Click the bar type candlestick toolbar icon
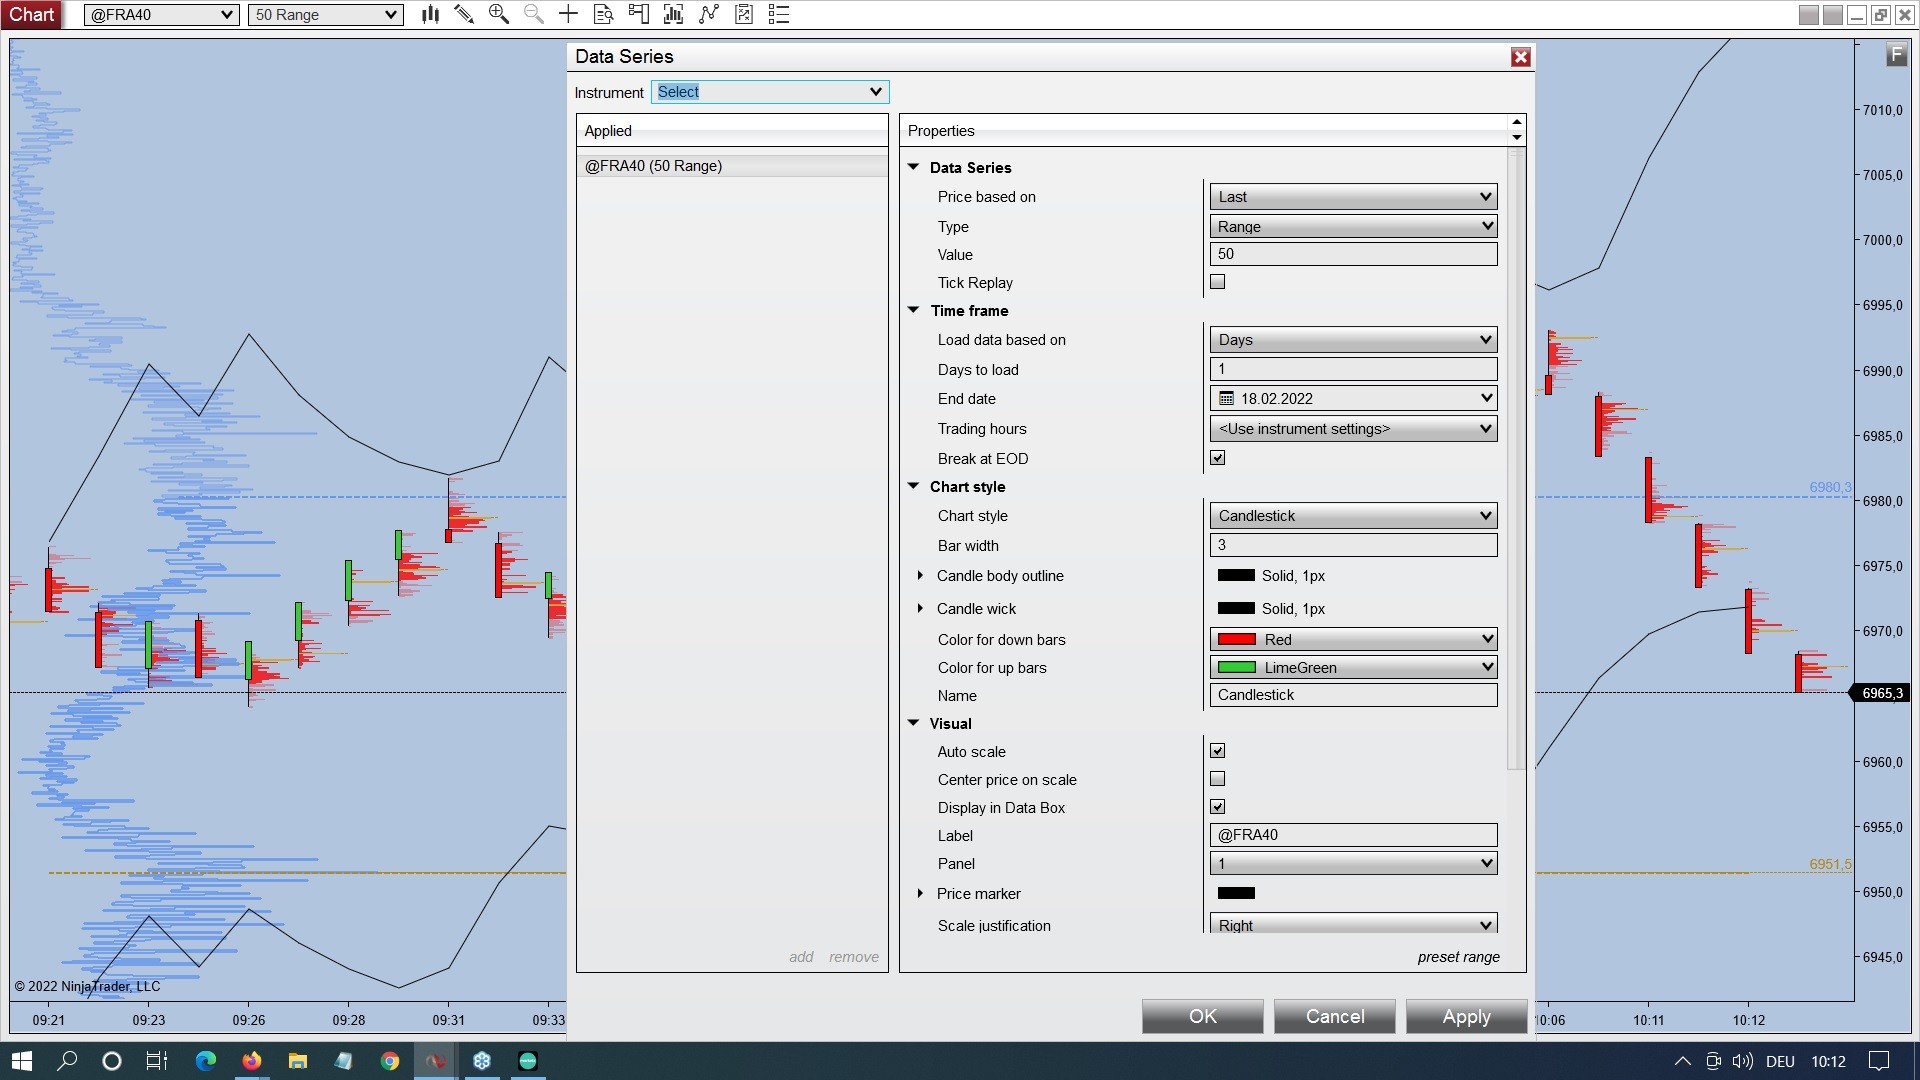 (430, 14)
